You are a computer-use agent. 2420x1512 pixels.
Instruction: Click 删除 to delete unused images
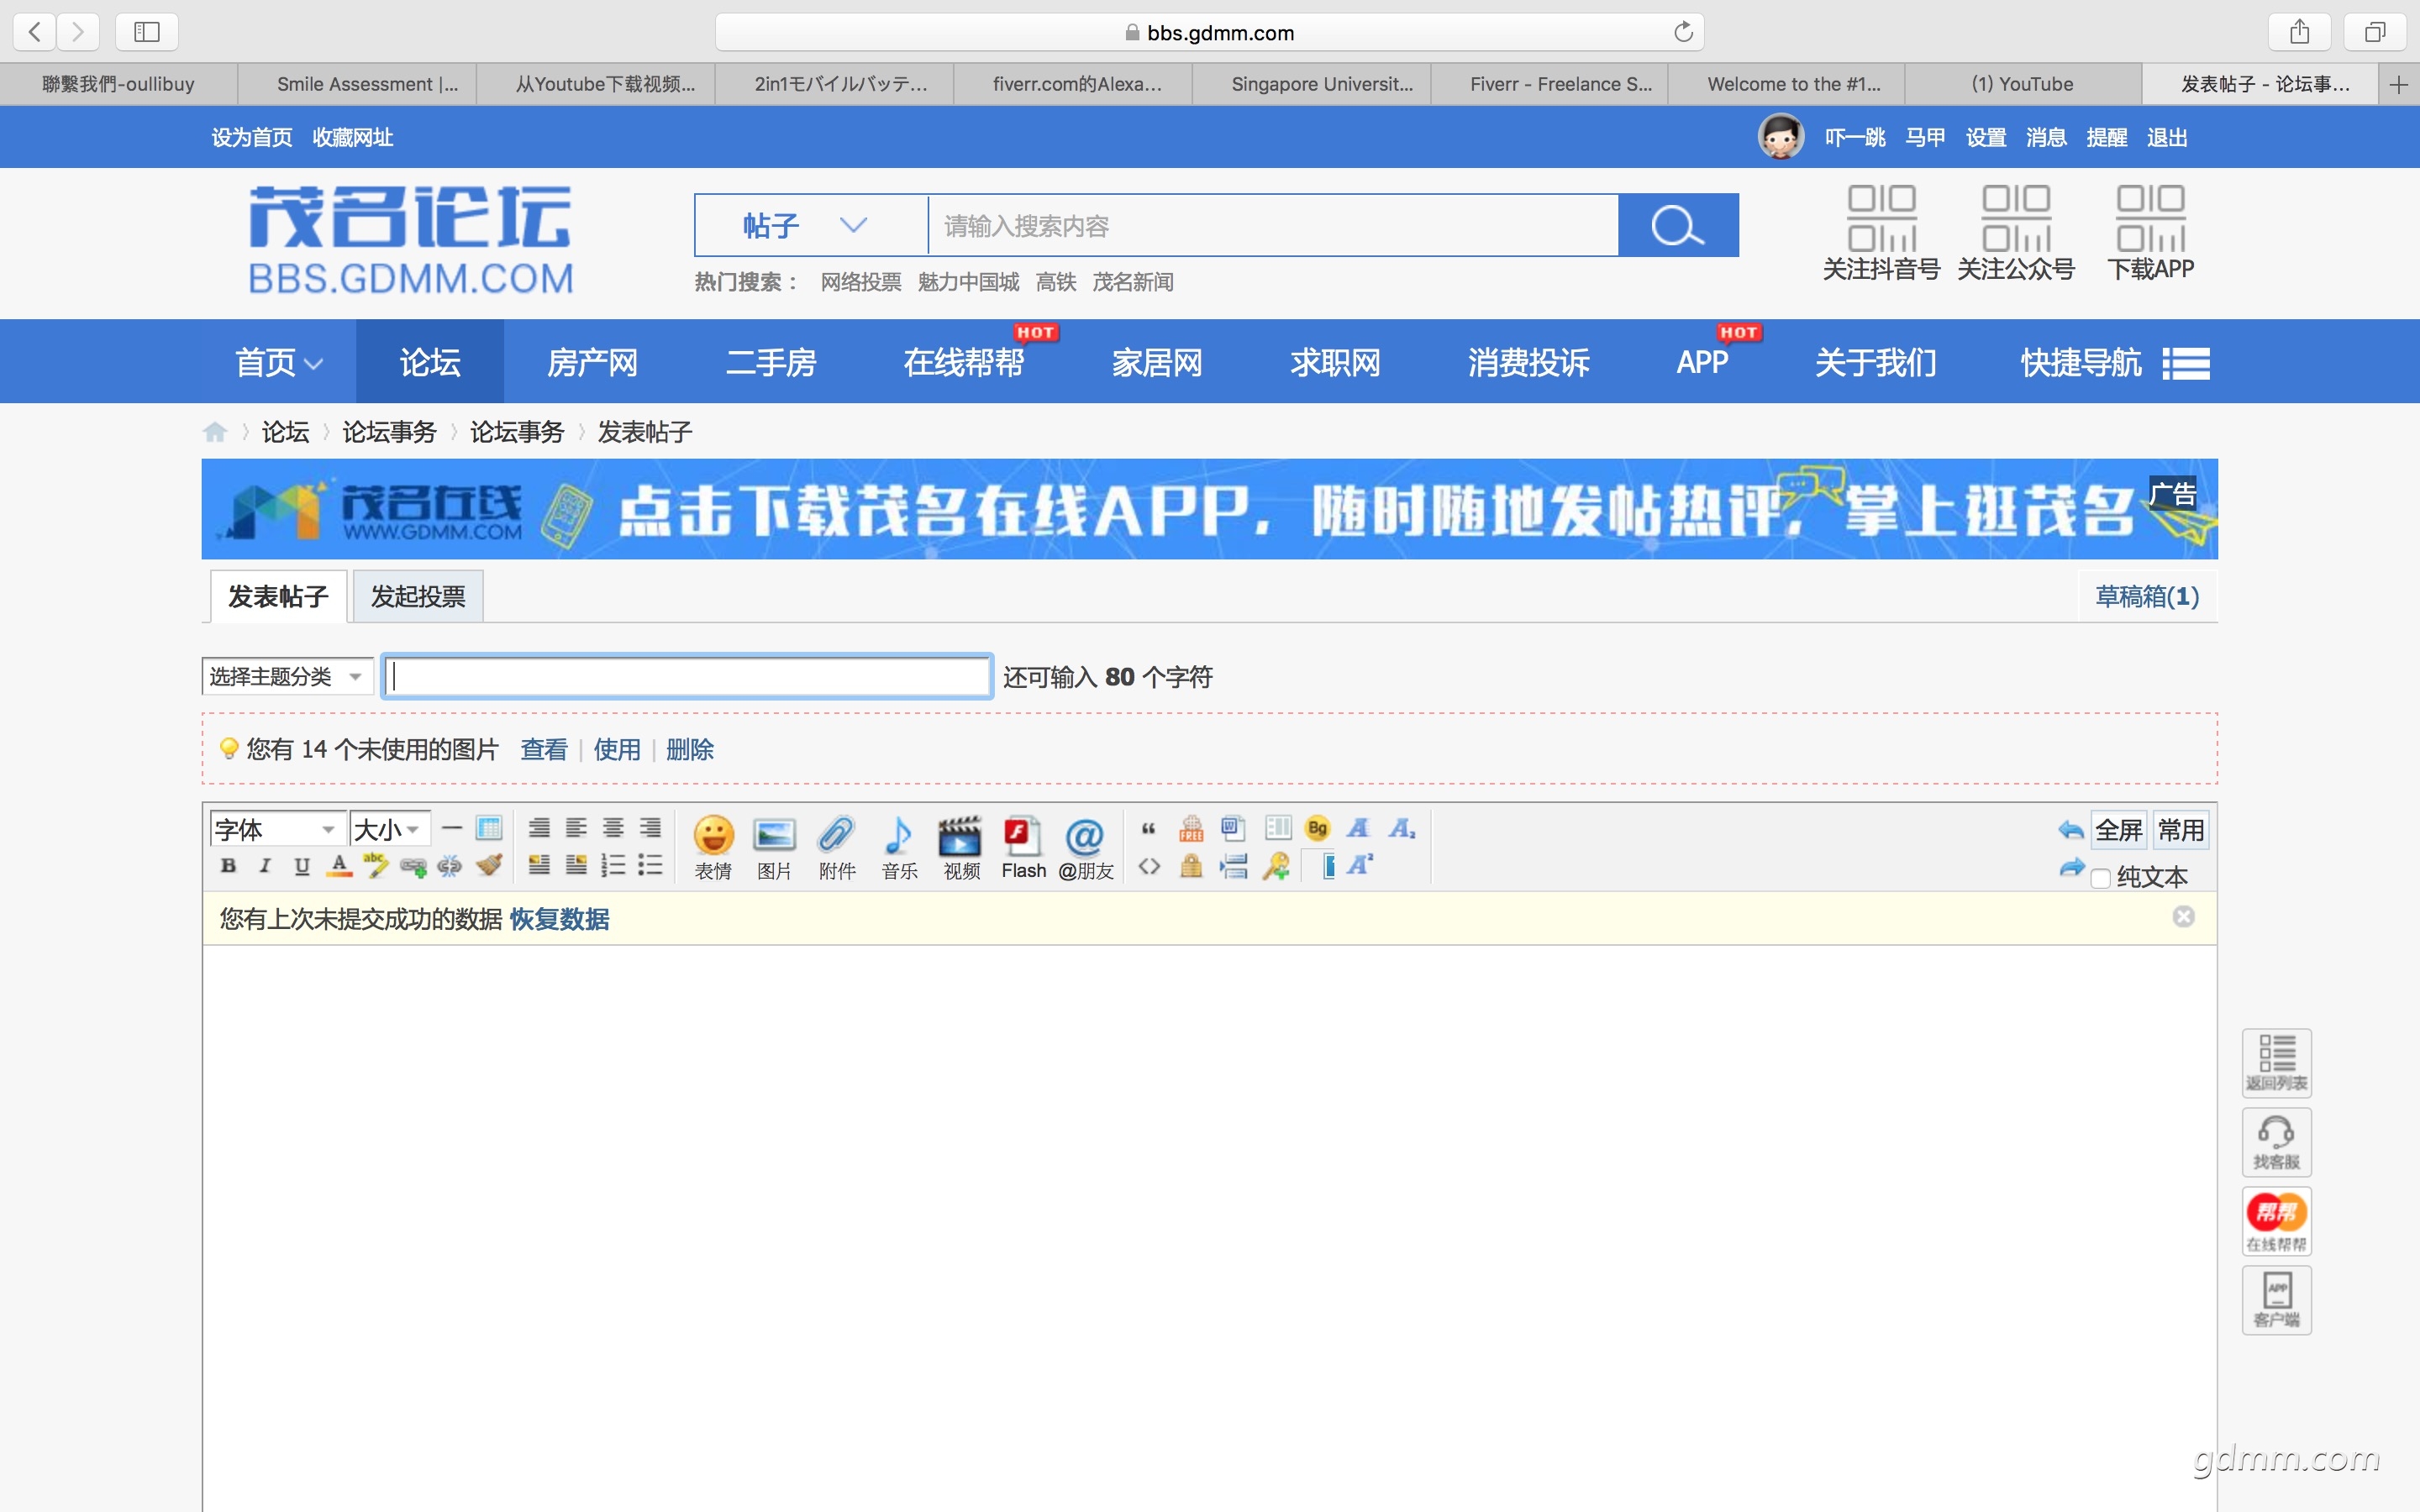point(690,750)
